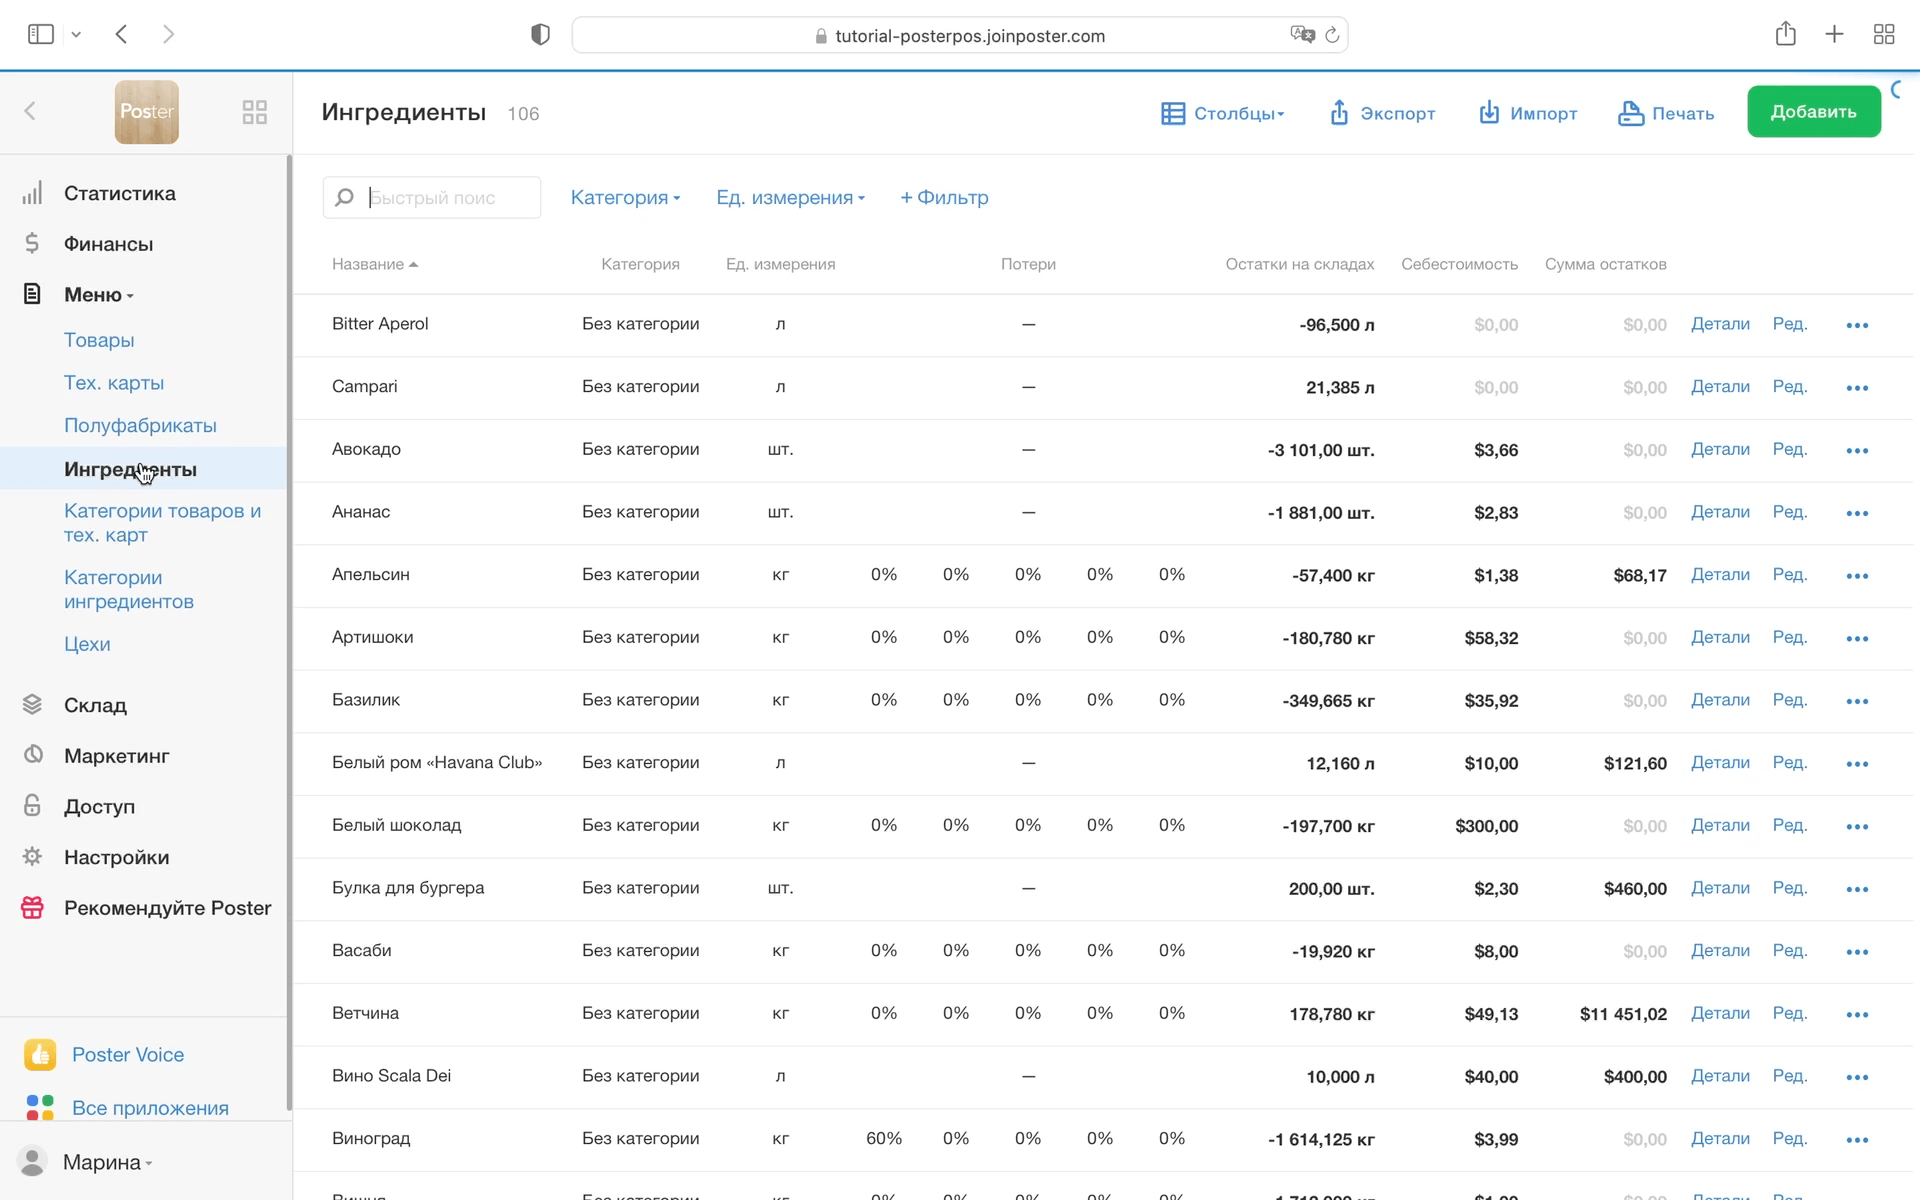
Task: Click the Маркетинг pie-chart icon
Action: point(32,755)
